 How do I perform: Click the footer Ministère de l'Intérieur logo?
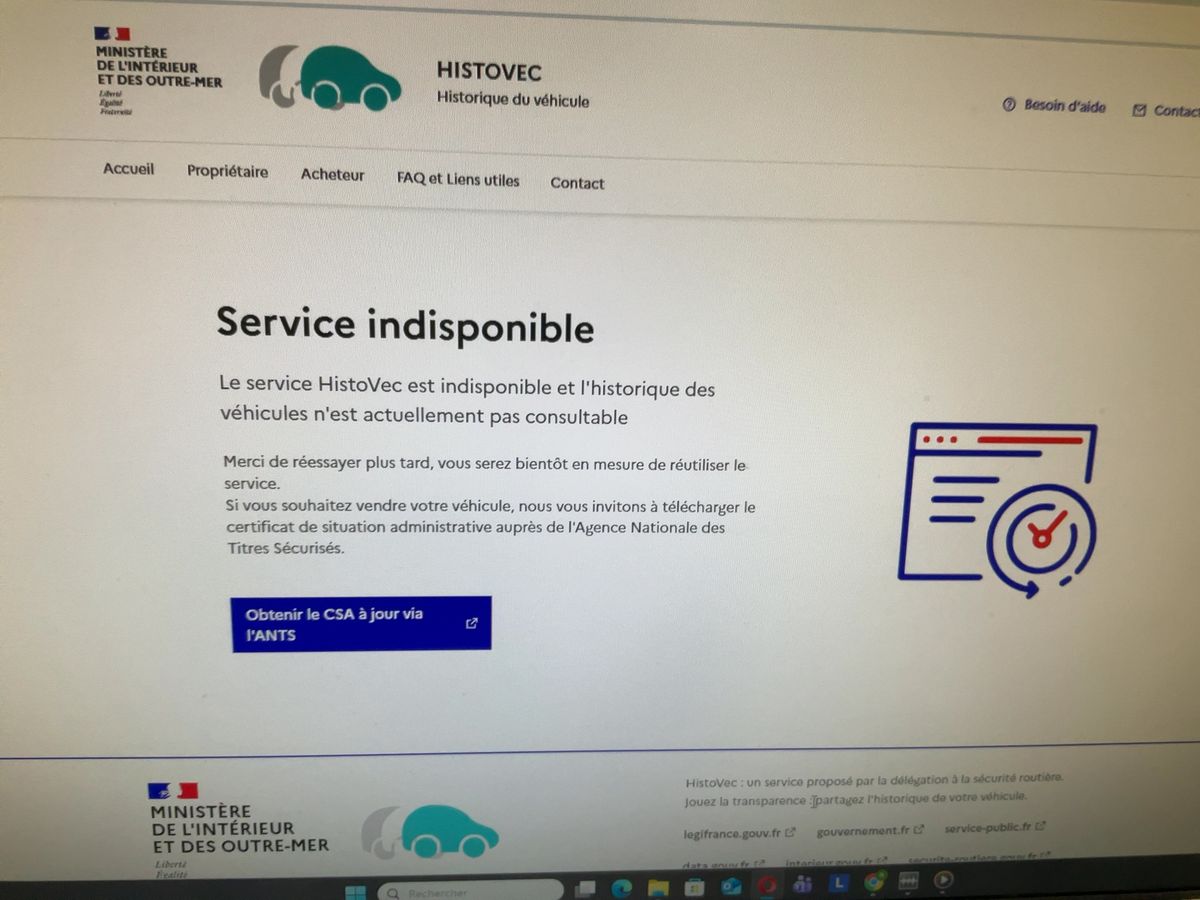click(238, 830)
